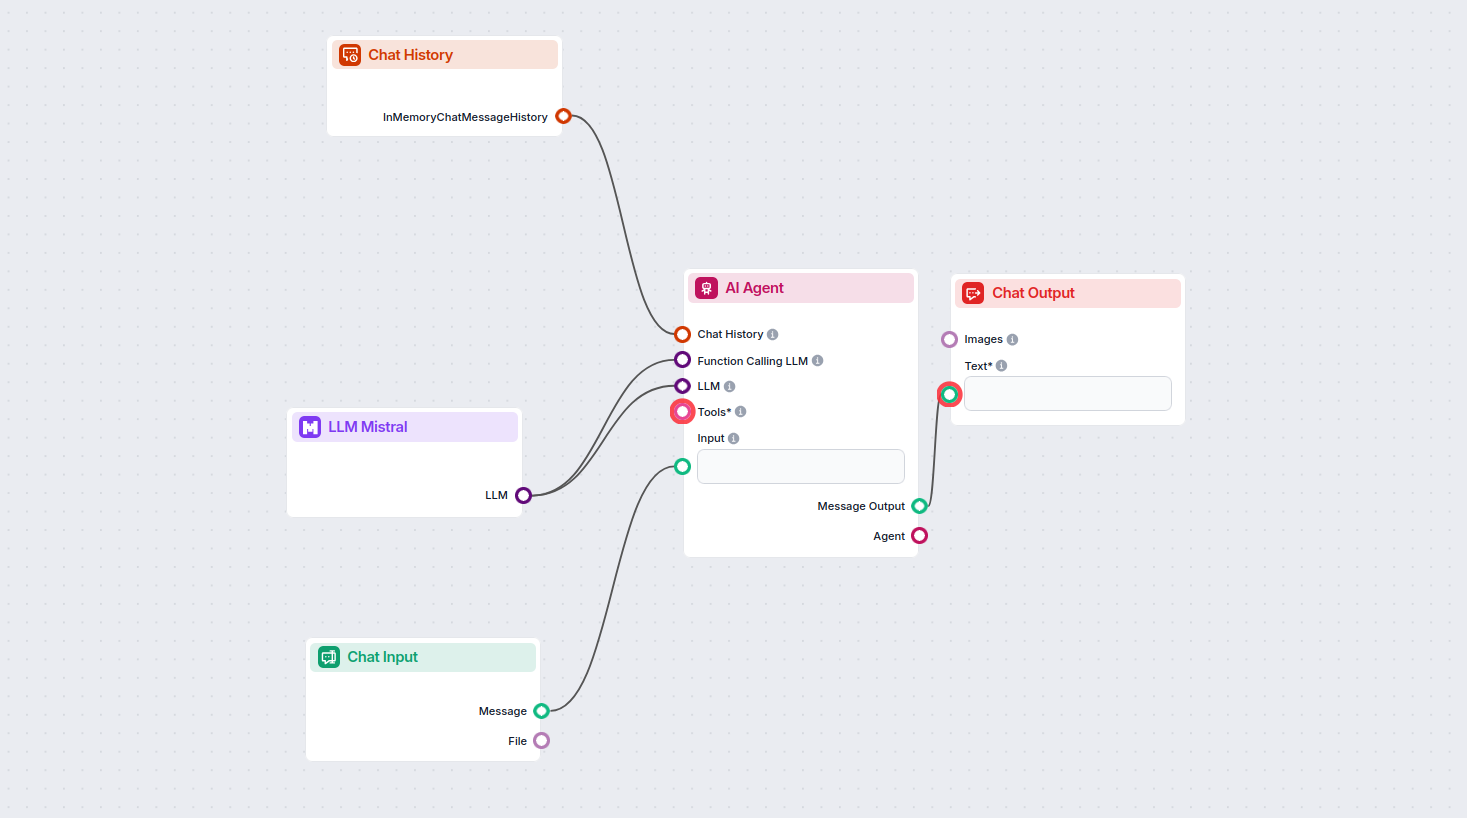Click the Chat History node icon

click(350, 55)
